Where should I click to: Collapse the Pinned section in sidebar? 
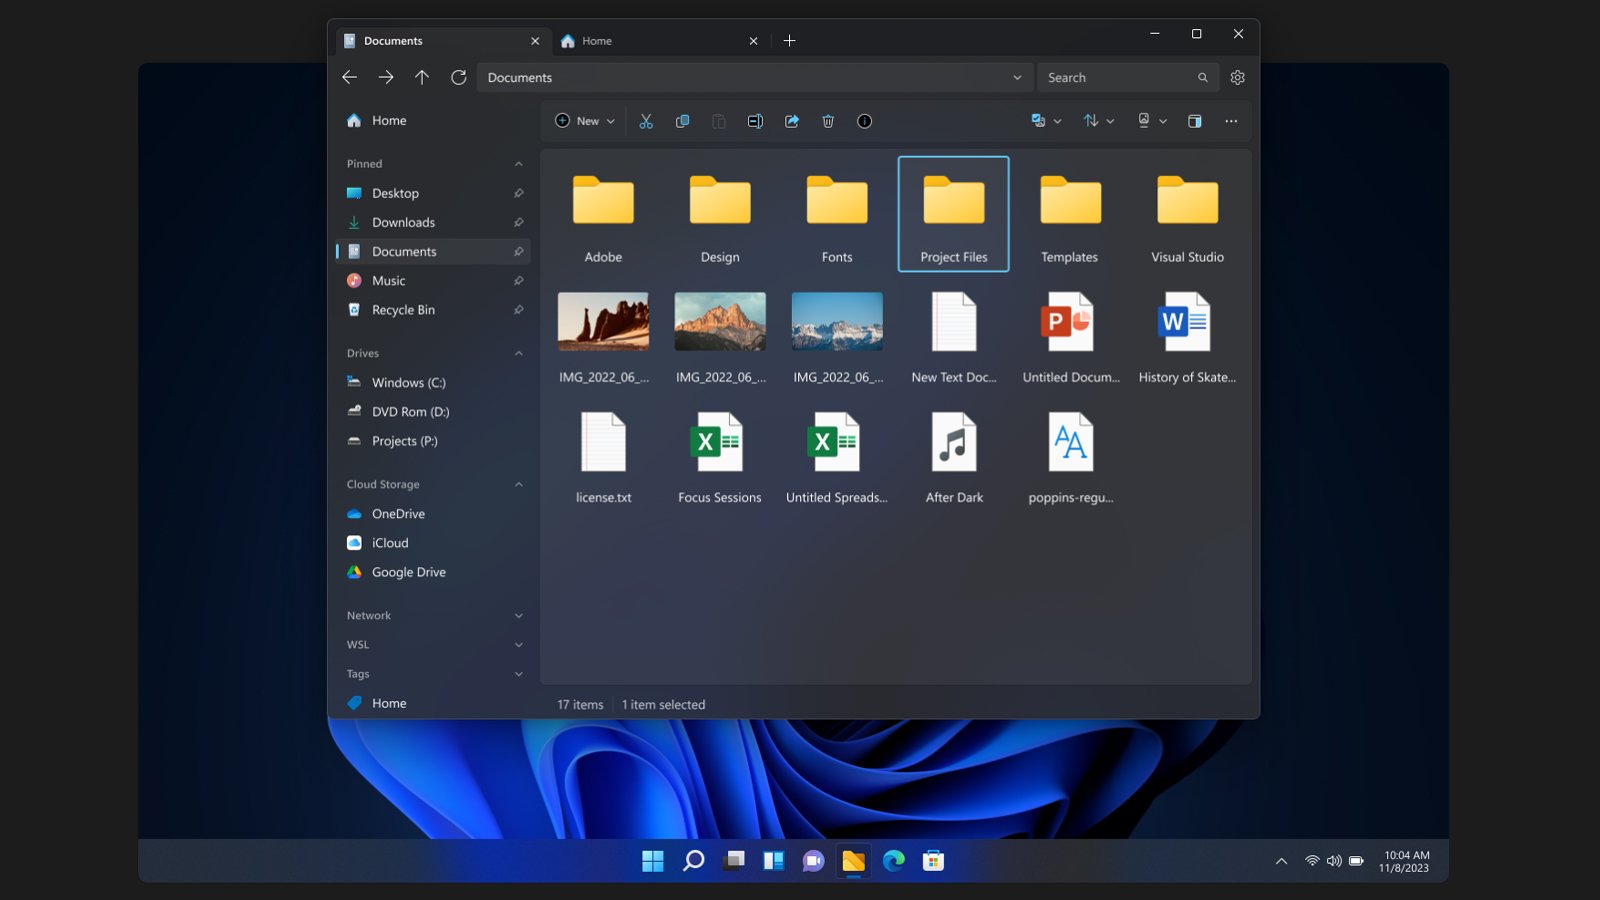(x=518, y=163)
